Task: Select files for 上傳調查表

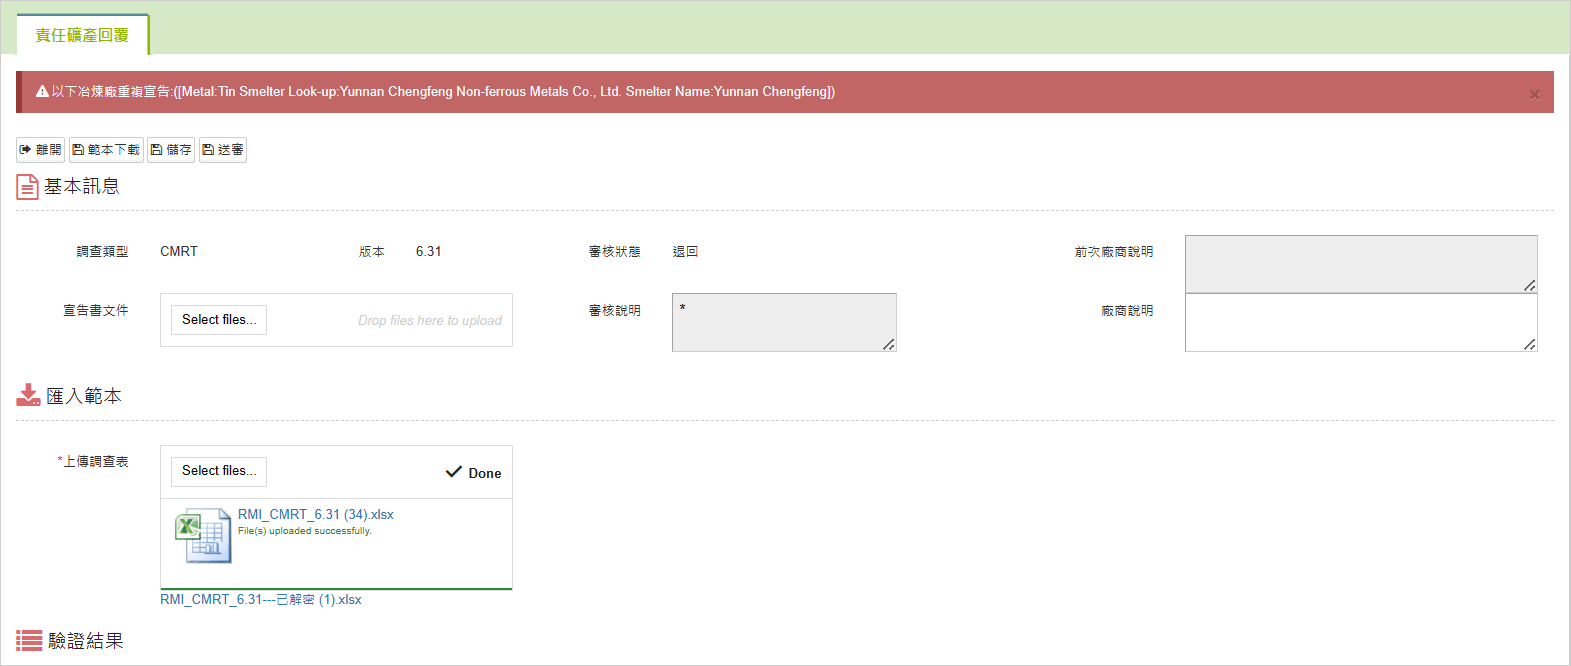Action: (x=218, y=471)
